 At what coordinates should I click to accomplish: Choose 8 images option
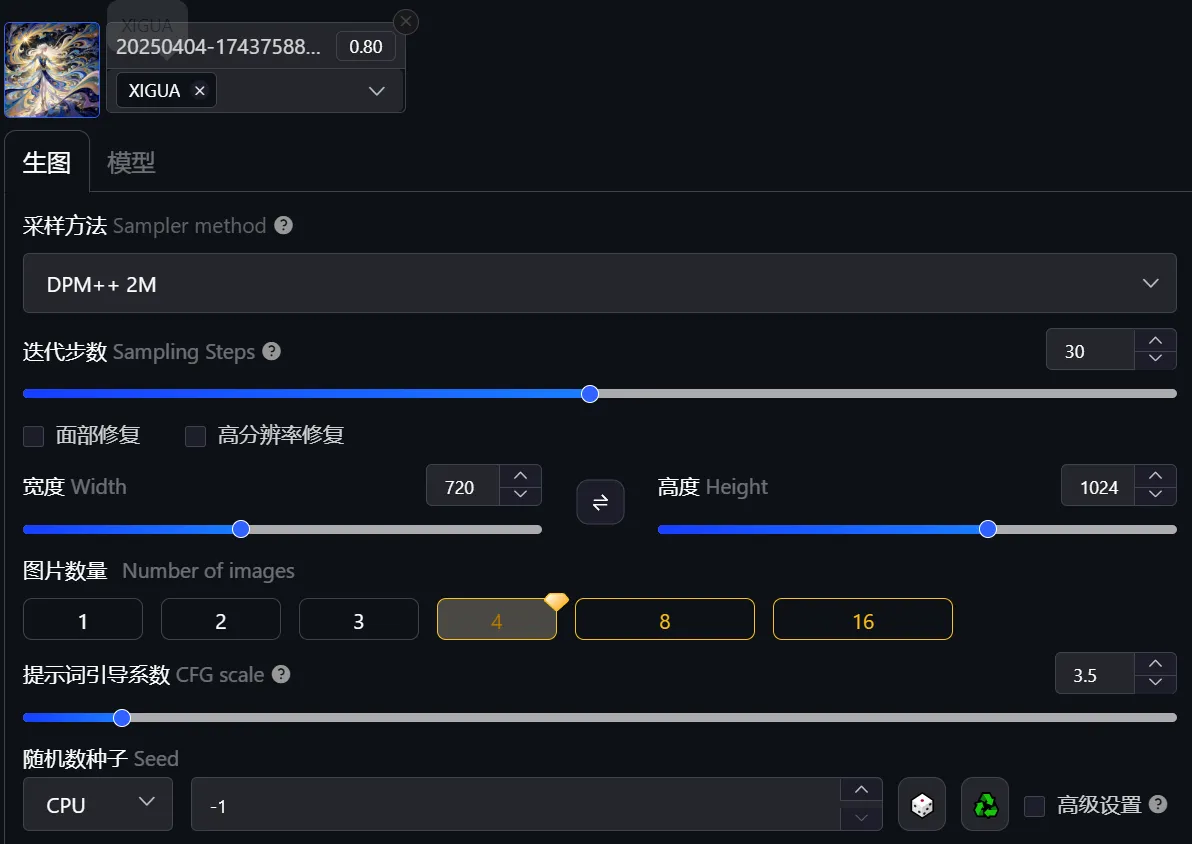(x=664, y=620)
